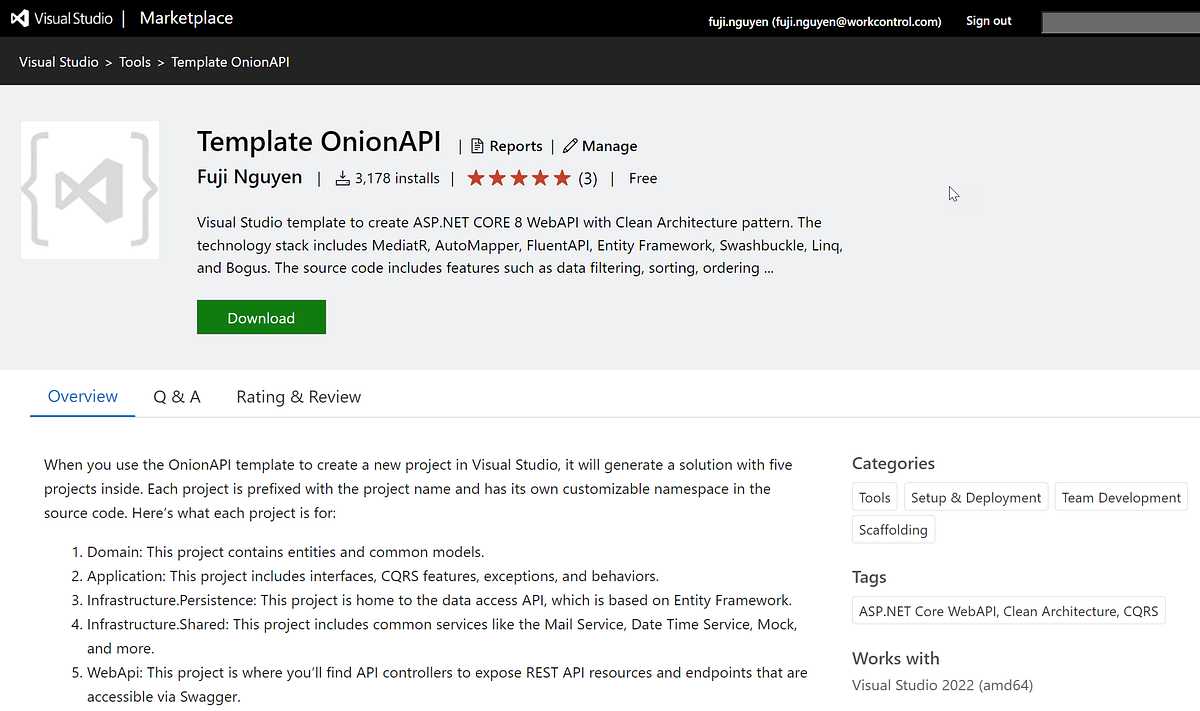Switch to the Q & A tab
Image resolution: width=1200 pixels, height=711 pixels.
pos(176,396)
